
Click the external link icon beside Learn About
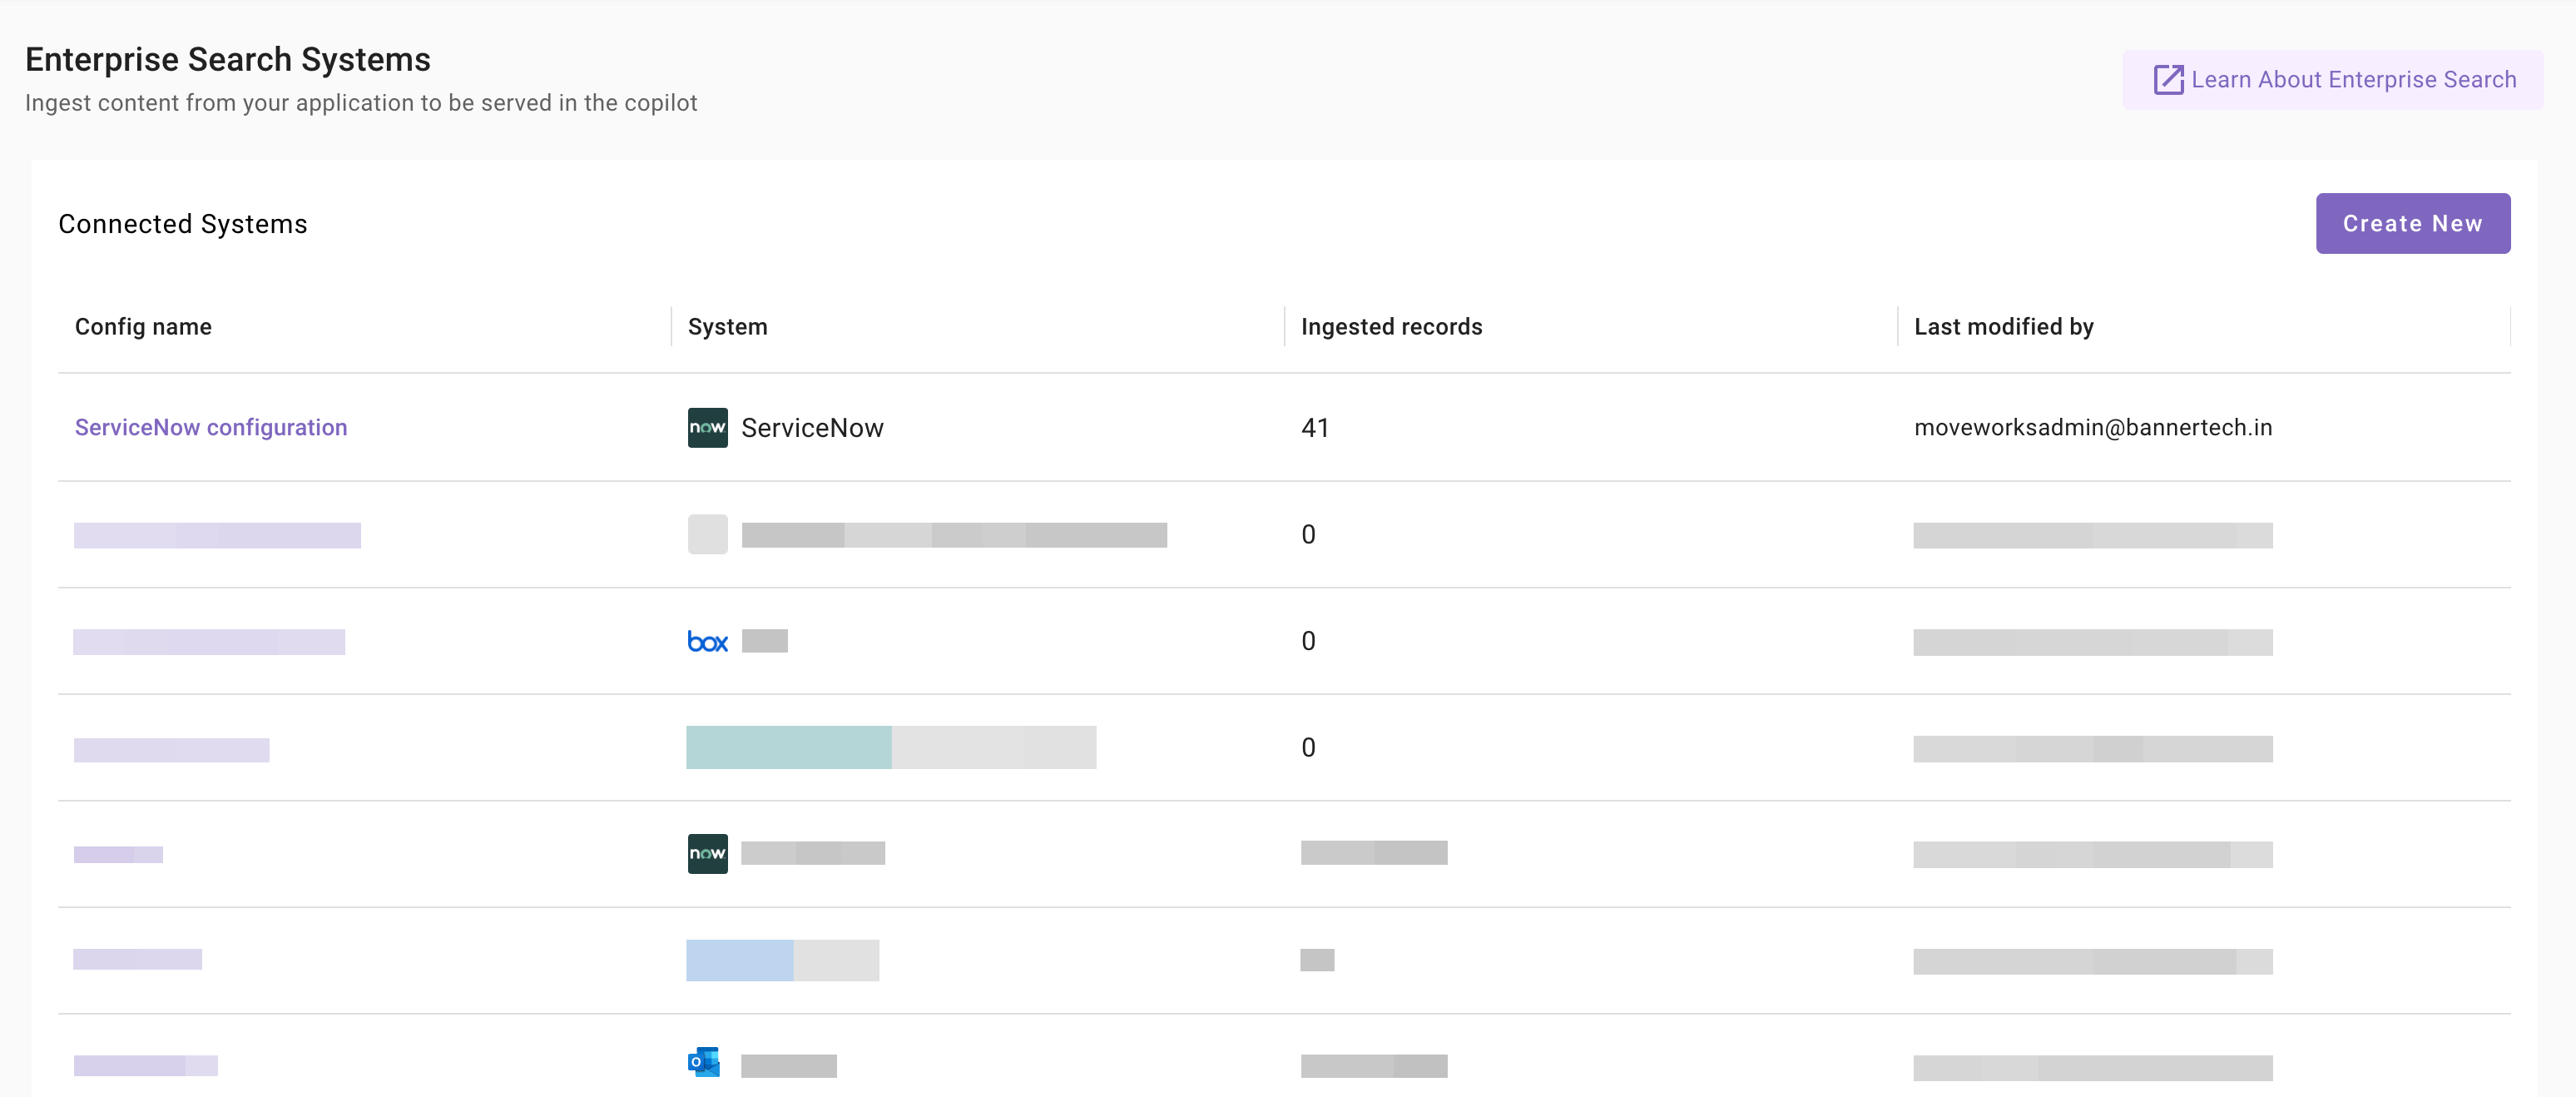point(2167,80)
